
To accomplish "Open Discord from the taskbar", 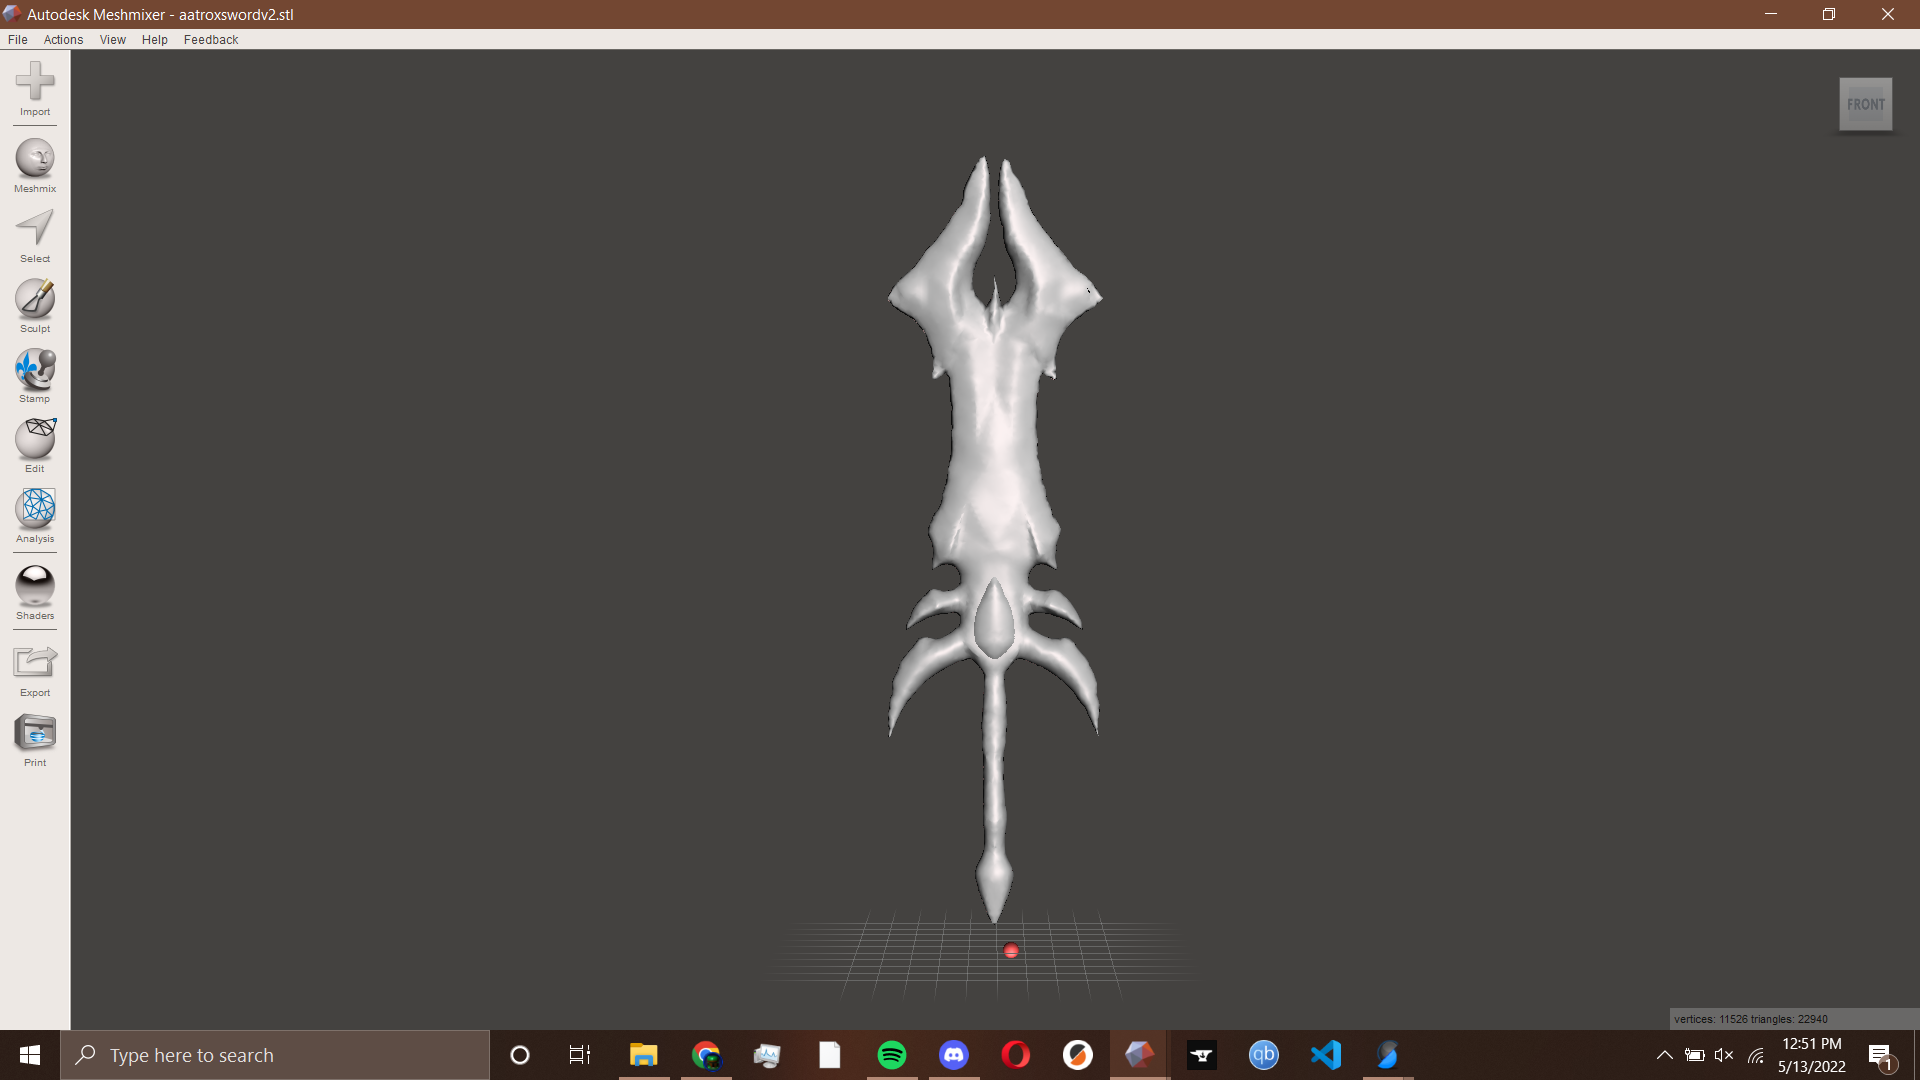I will (x=954, y=1055).
